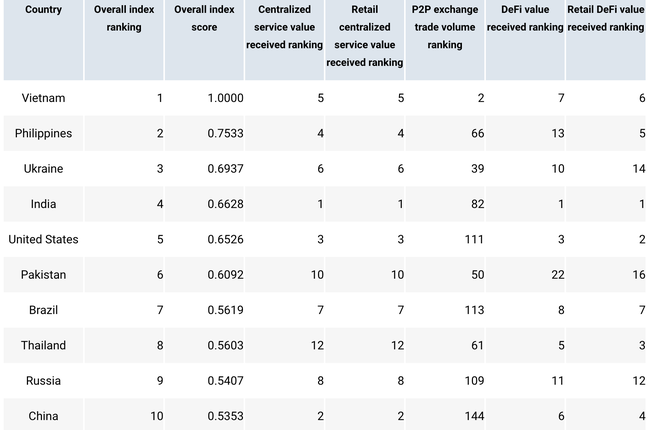Image resolution: width=650 pixels, height=430 pixels.
Task: Click the Centralized service value received header
Action: [x=284, y=27]
